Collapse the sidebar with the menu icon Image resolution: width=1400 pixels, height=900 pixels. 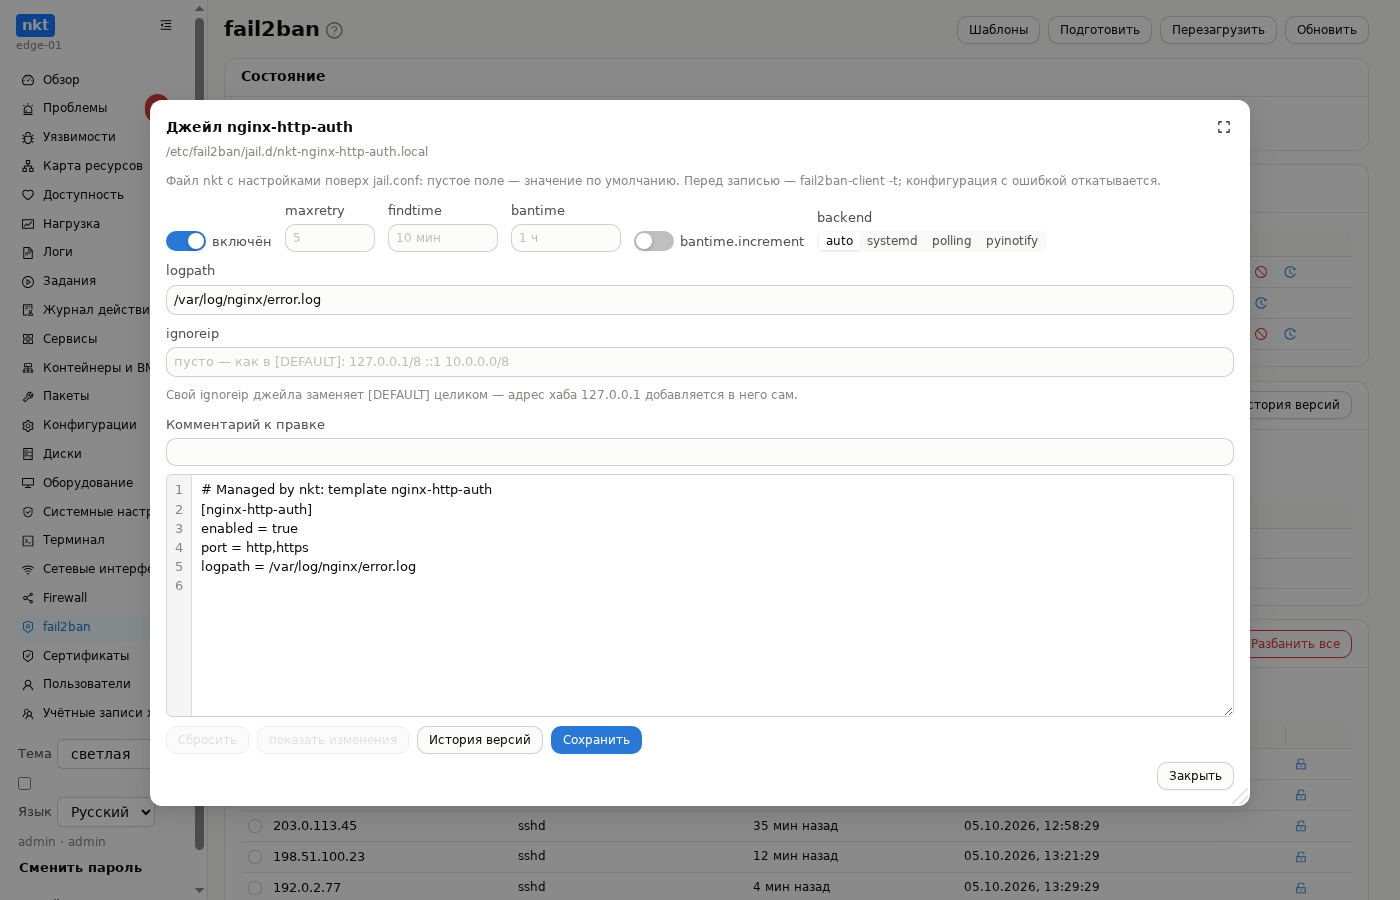point(166,25)
